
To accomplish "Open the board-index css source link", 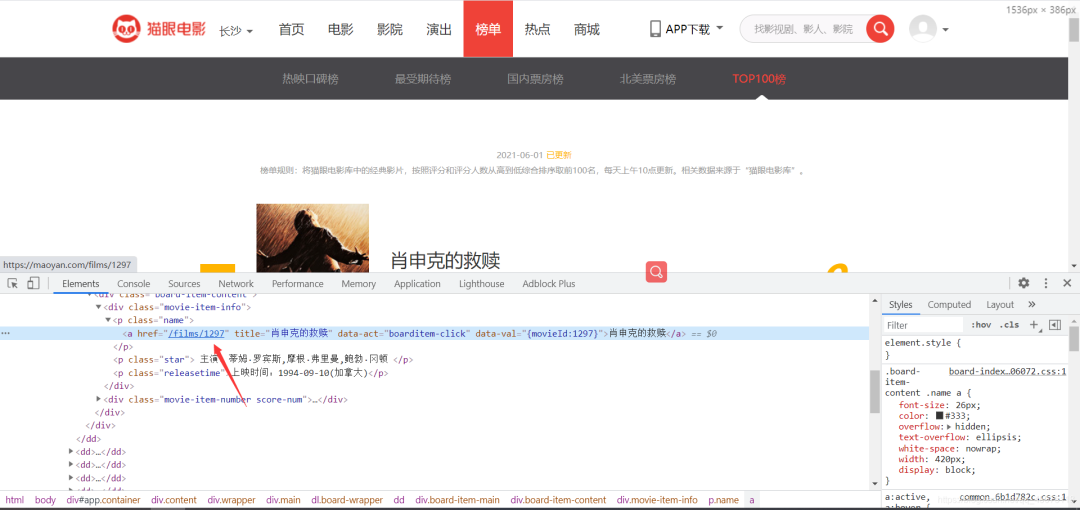I will [1007, 371].
